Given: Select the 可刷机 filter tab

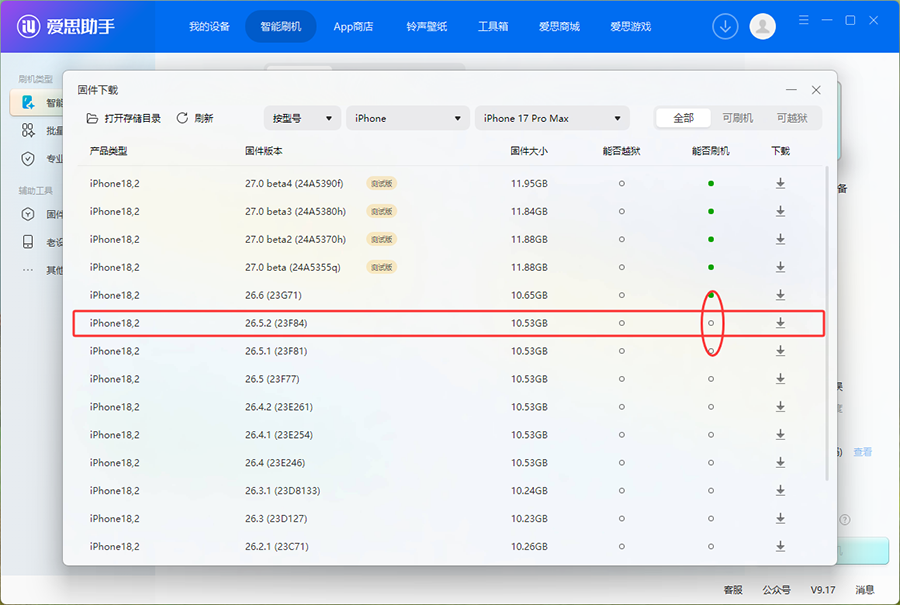Looking at the screenshot, I should (738, 118).
